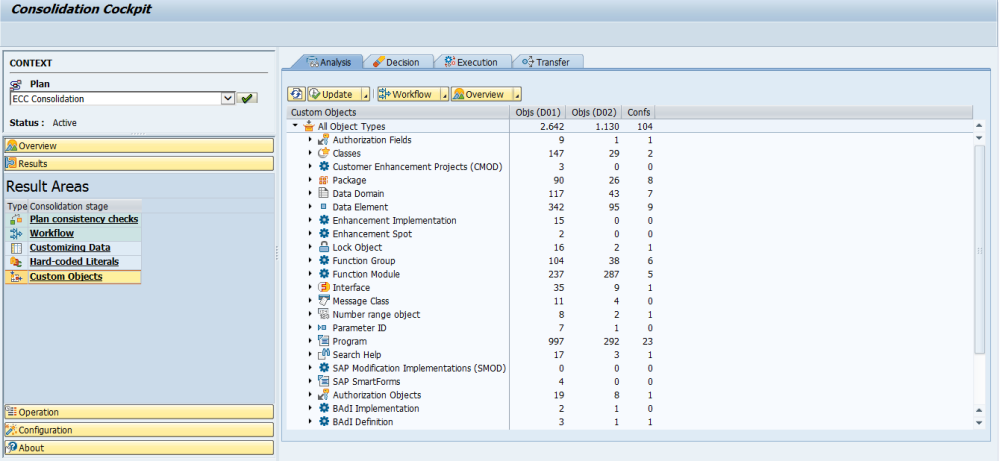Click the Hard-coded Literals icon

[x=15, y=262]
